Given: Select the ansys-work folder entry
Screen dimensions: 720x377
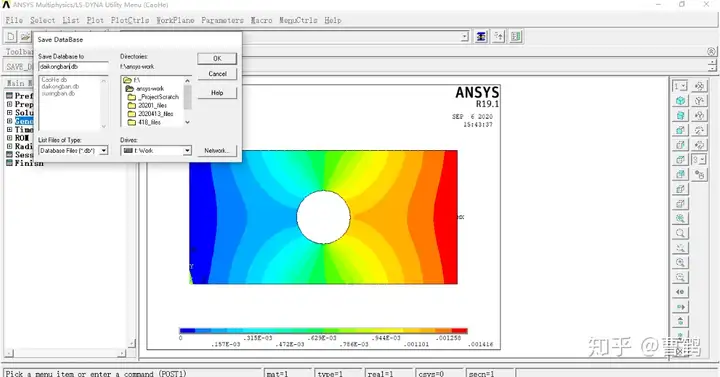Looking at the screenshot, I should pos(145,88).
